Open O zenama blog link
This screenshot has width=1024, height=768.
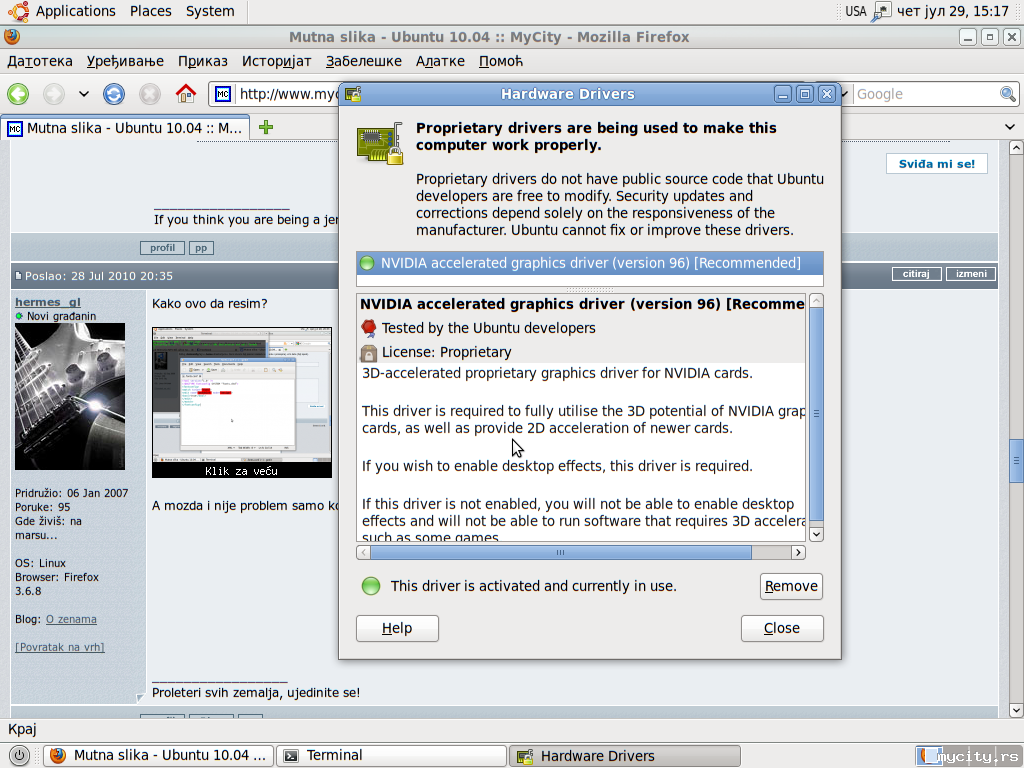71,619
